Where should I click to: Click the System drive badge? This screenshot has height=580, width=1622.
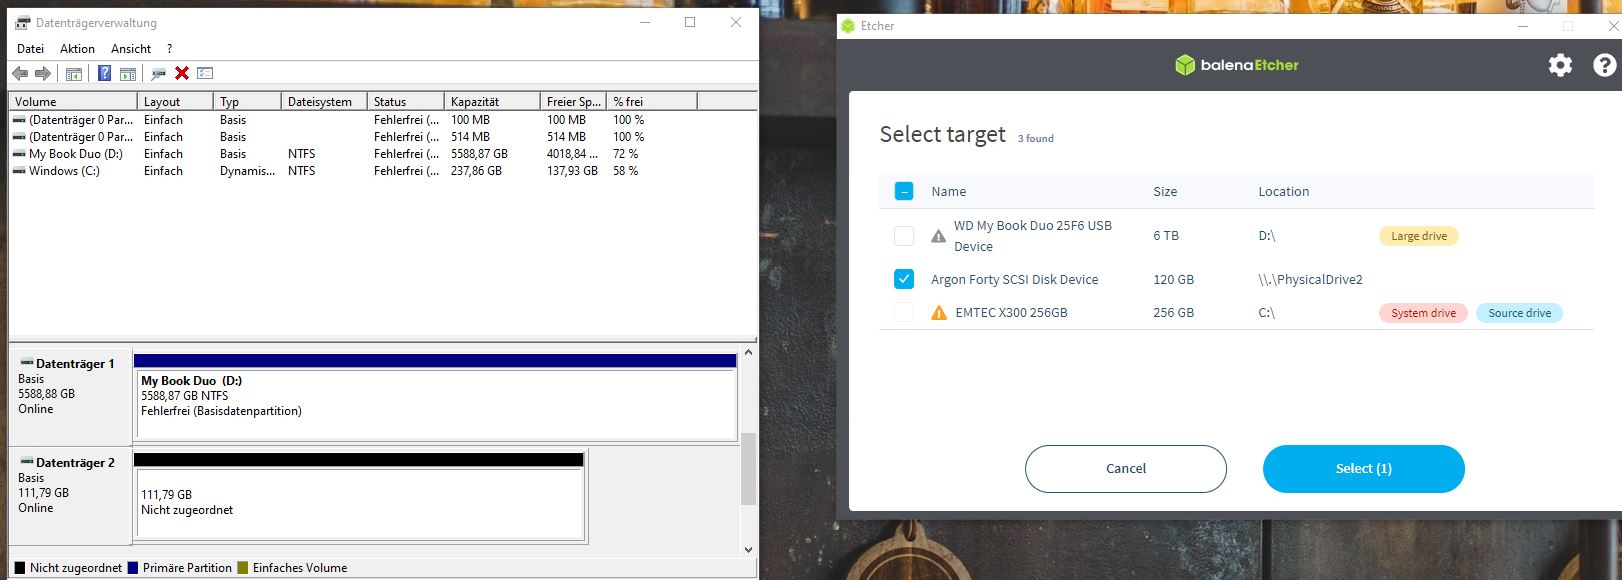click(1423, 313)
